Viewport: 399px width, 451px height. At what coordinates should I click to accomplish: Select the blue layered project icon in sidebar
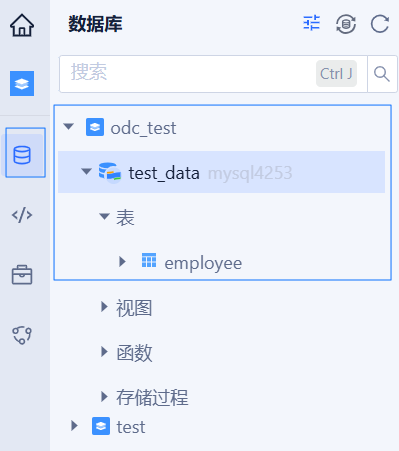pyautogui.click(x=22, y=83)
